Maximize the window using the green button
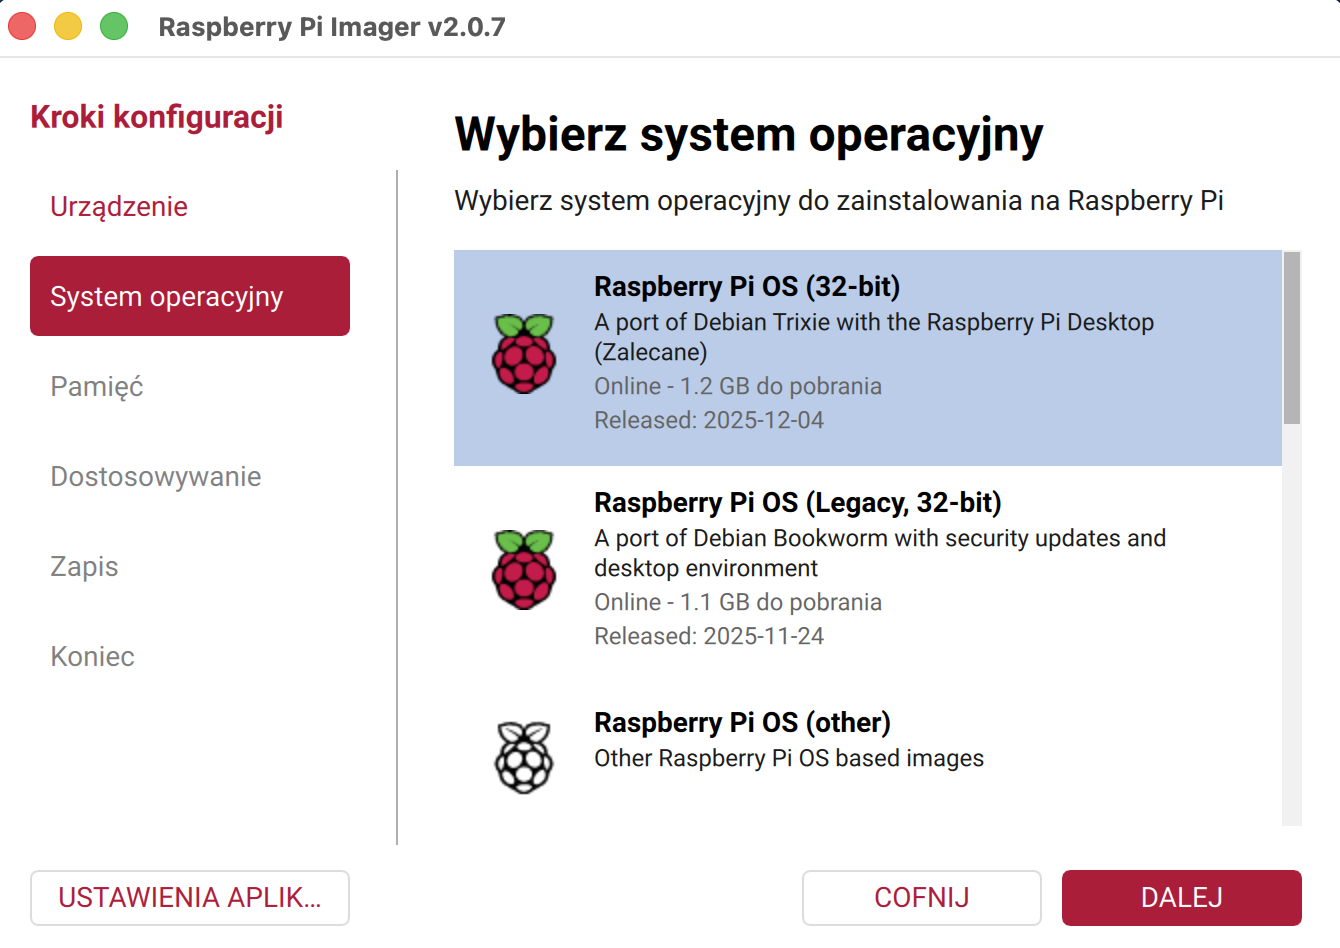 coord(114,27)
